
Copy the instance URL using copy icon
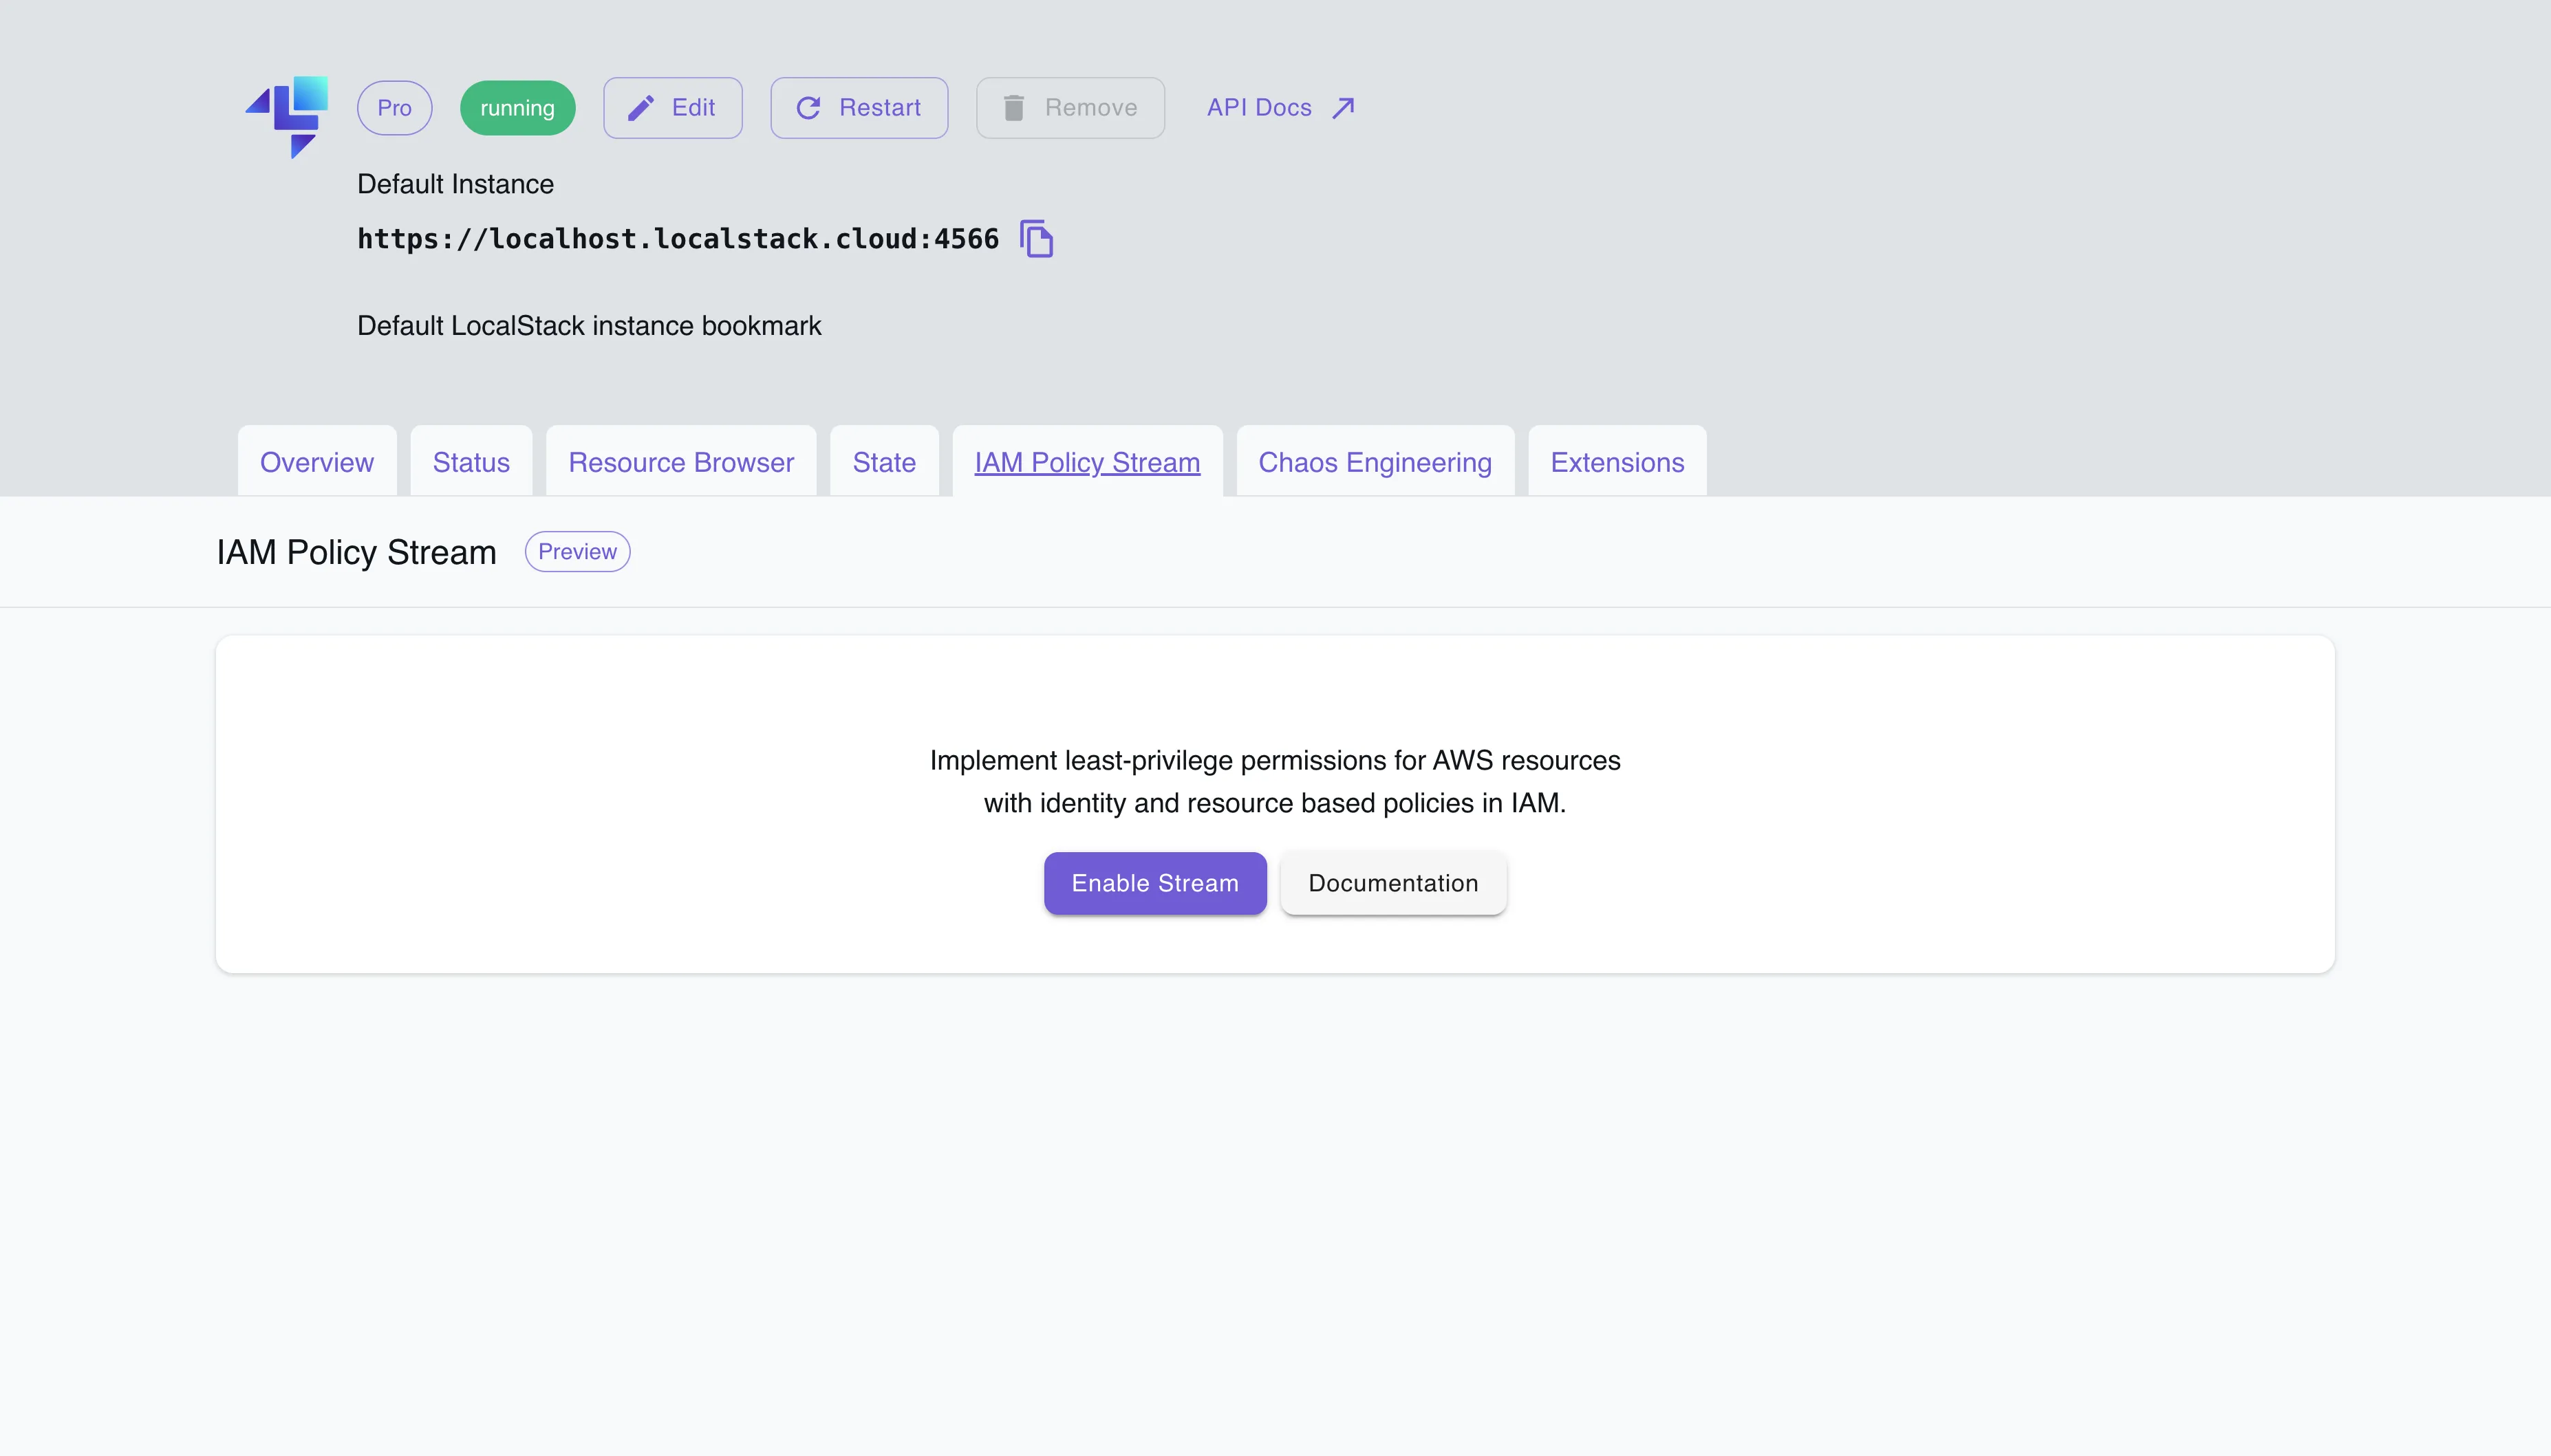(x=1036, y=239)
